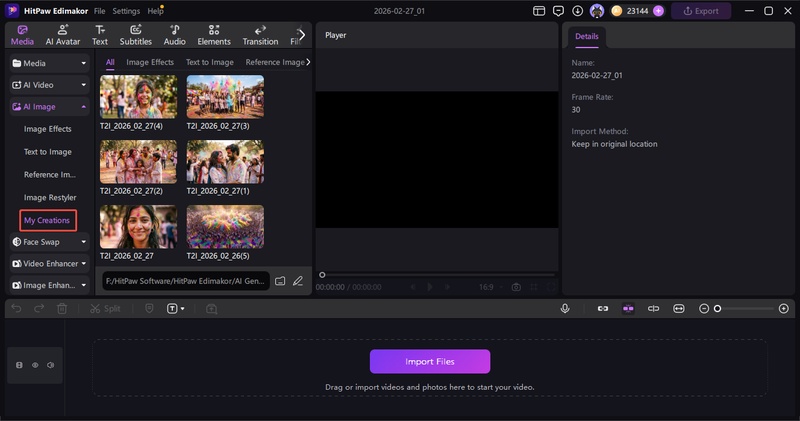Click the Import Files button
This screenshot has height=421, width=800.
[429, 361]
